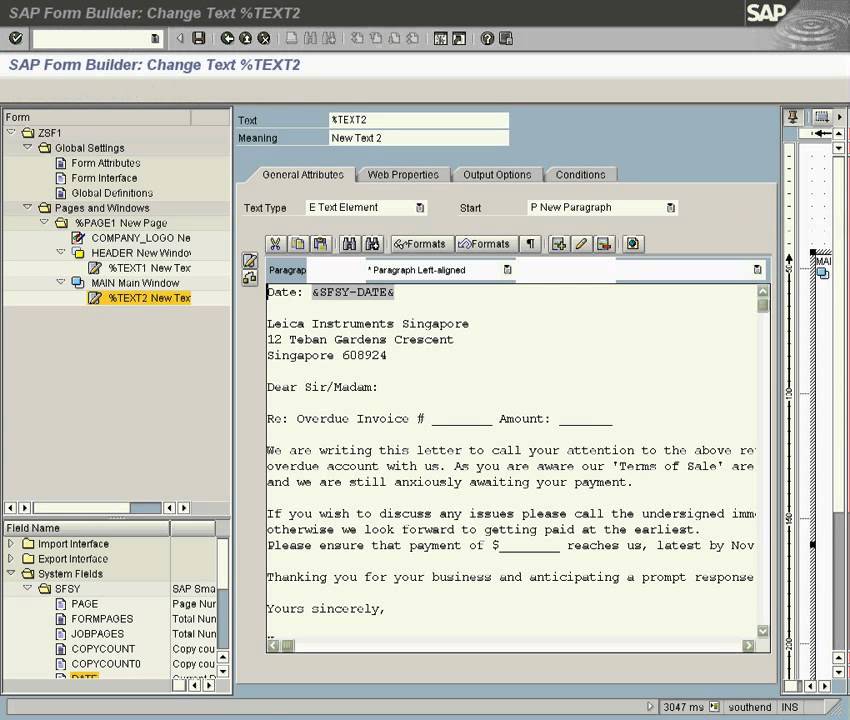
Task: Switch to the Web Properties tab
Action: [x=403, y=175]
